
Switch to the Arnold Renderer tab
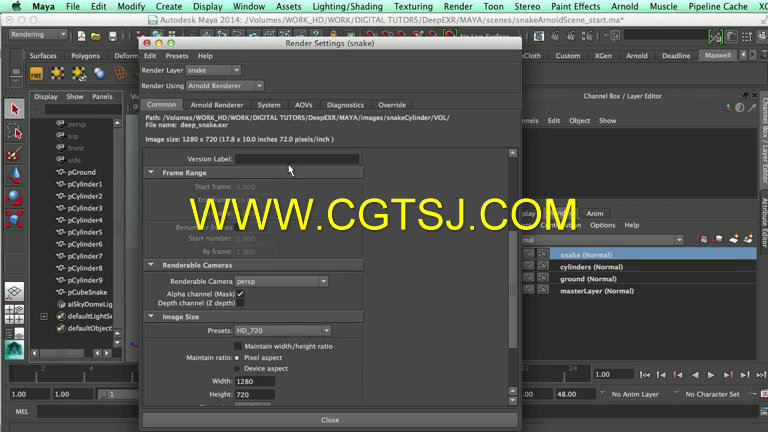tap(216, 105)
